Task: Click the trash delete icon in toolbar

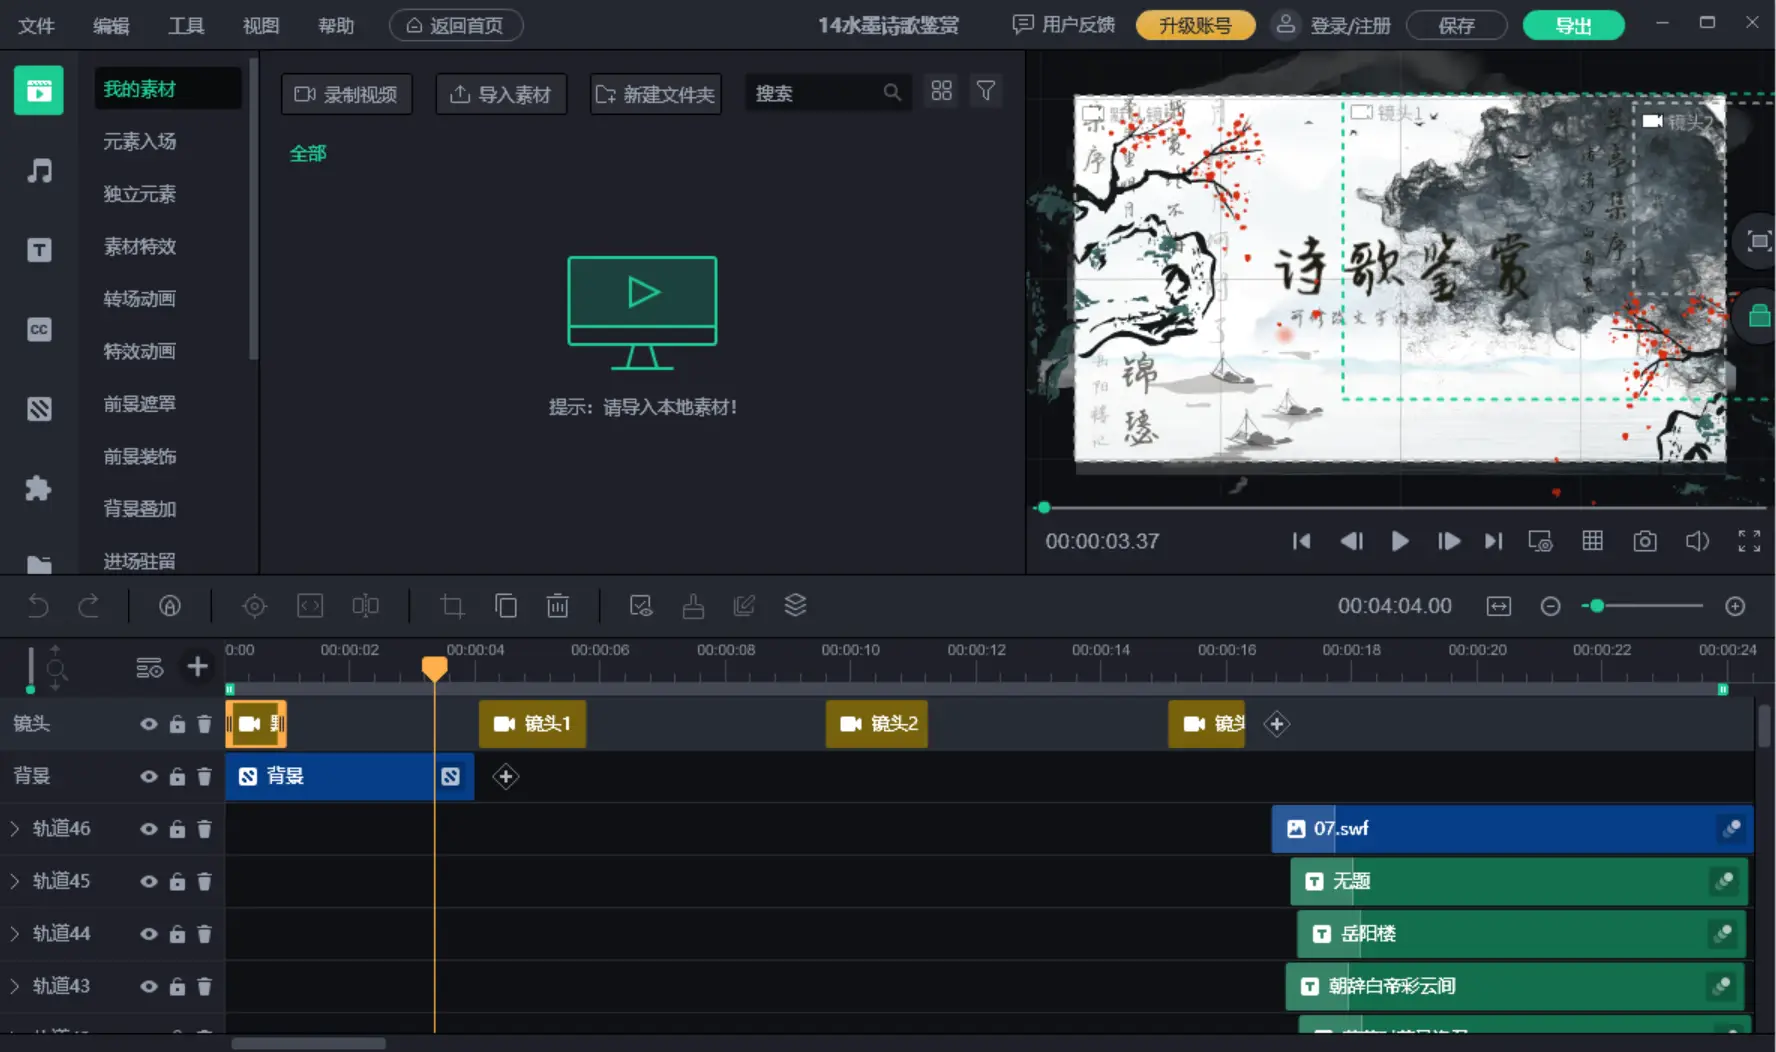Action: coord(557,606)
